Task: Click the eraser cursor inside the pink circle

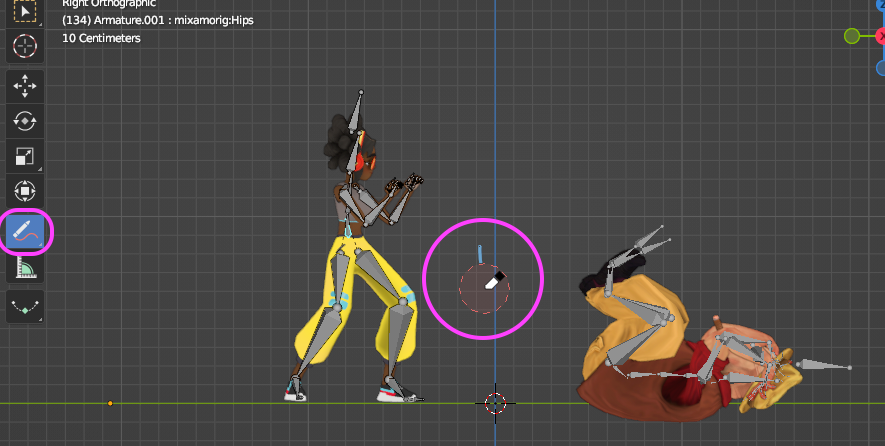Action: pos(495,280)
